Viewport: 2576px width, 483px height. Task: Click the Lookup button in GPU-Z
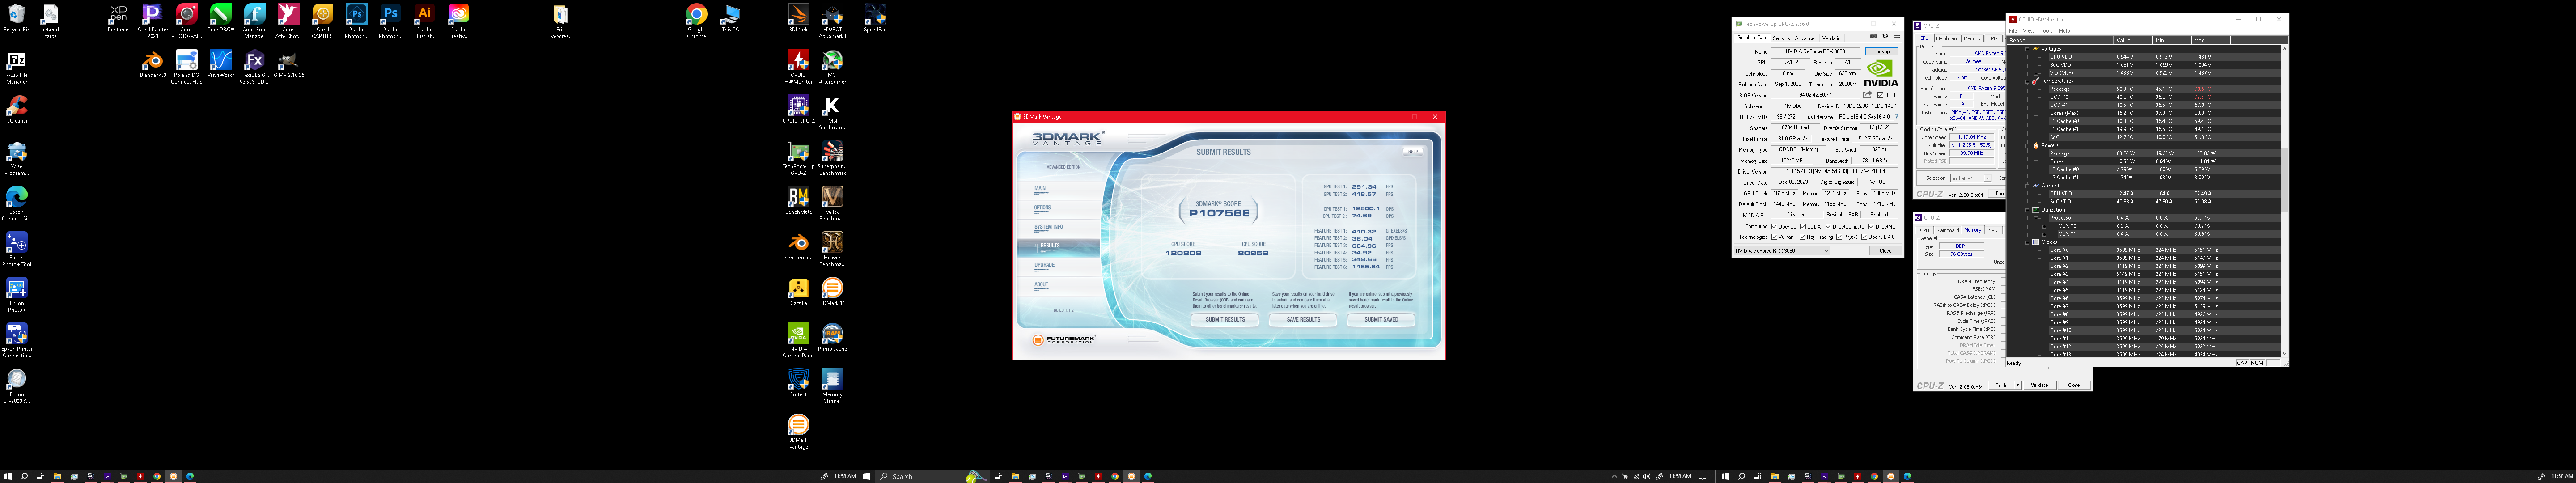pos(1882,51)
